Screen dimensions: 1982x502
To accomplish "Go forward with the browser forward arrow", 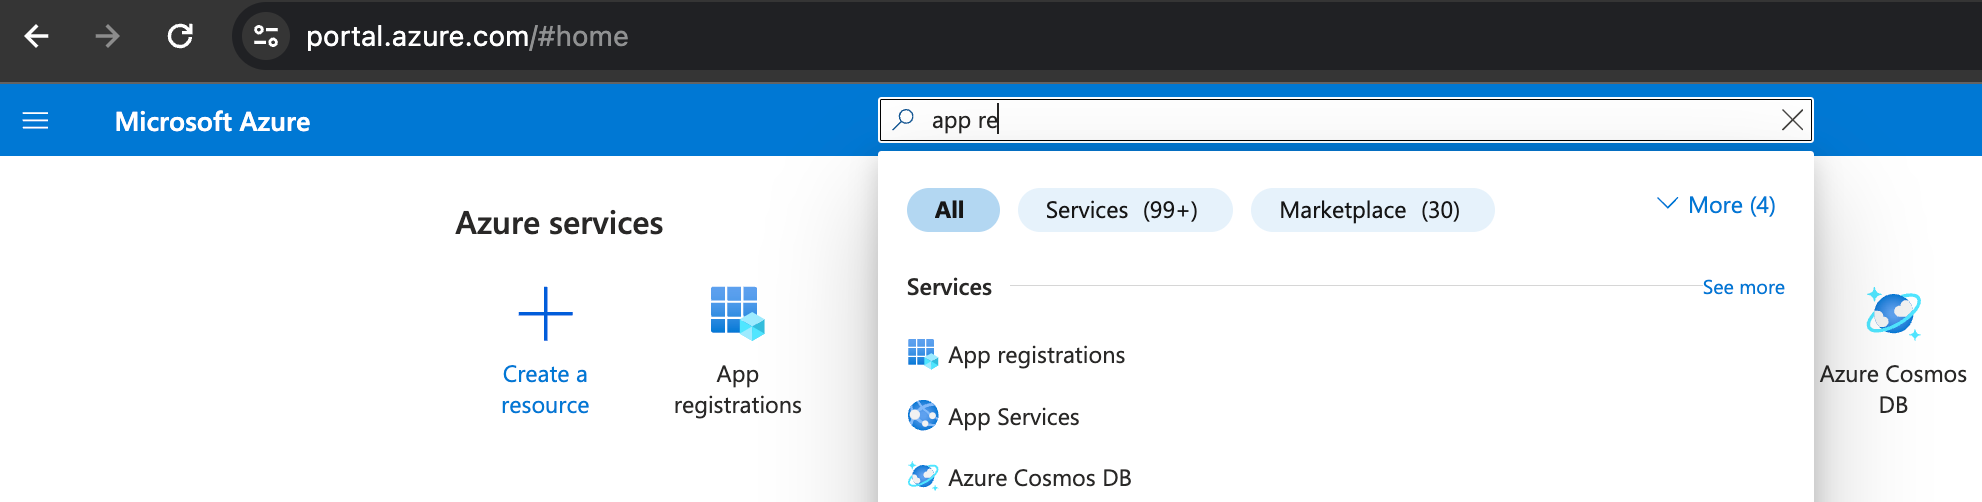I will point(107,37).
